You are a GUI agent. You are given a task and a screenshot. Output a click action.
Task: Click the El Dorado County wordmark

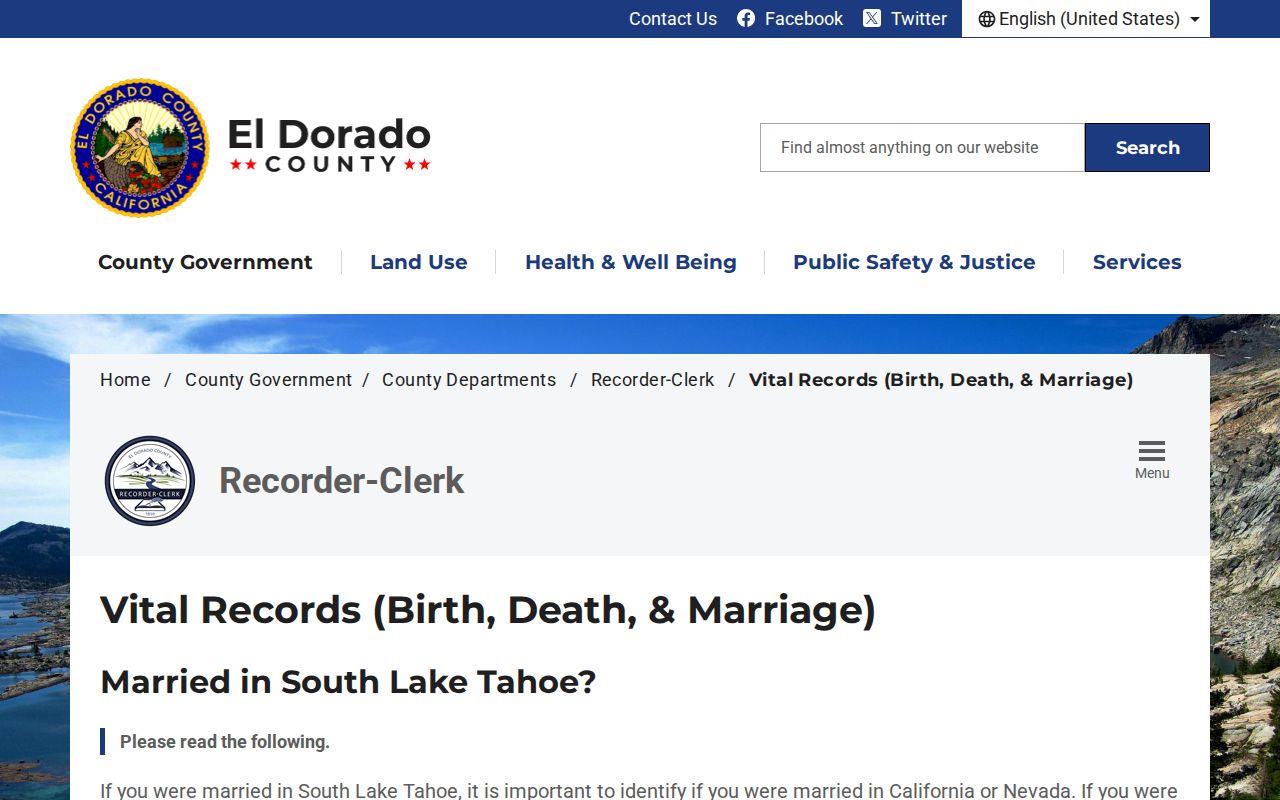point(329,145)
